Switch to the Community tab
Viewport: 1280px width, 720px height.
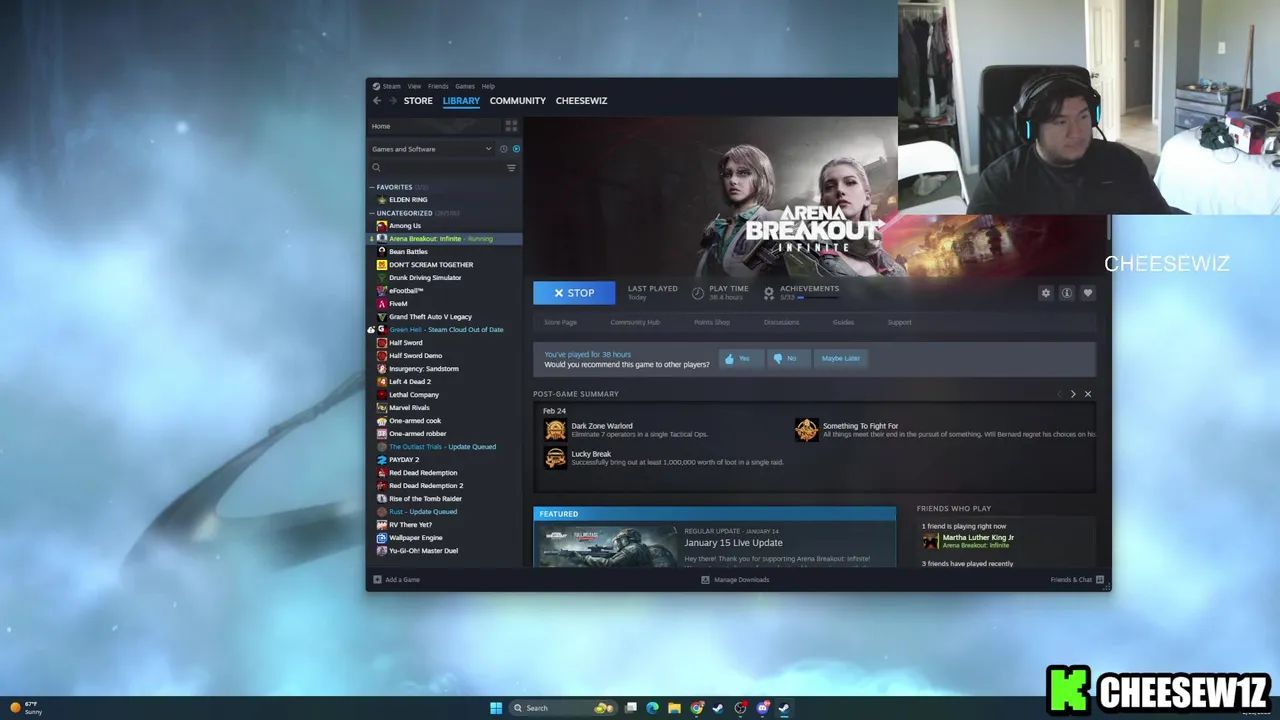click(517, 101)
